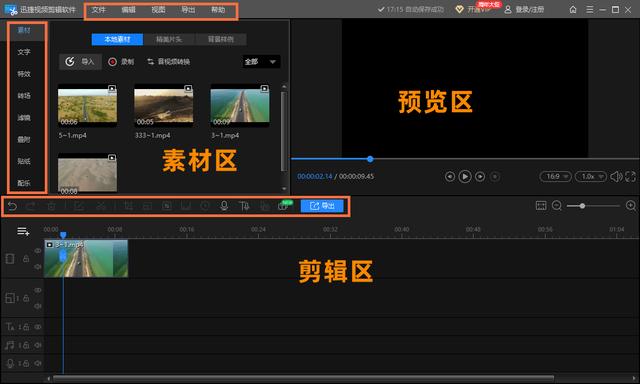Click the microphone voiceover icon in toolbar
Screen dimensions: 640x384
click(224, 206)
